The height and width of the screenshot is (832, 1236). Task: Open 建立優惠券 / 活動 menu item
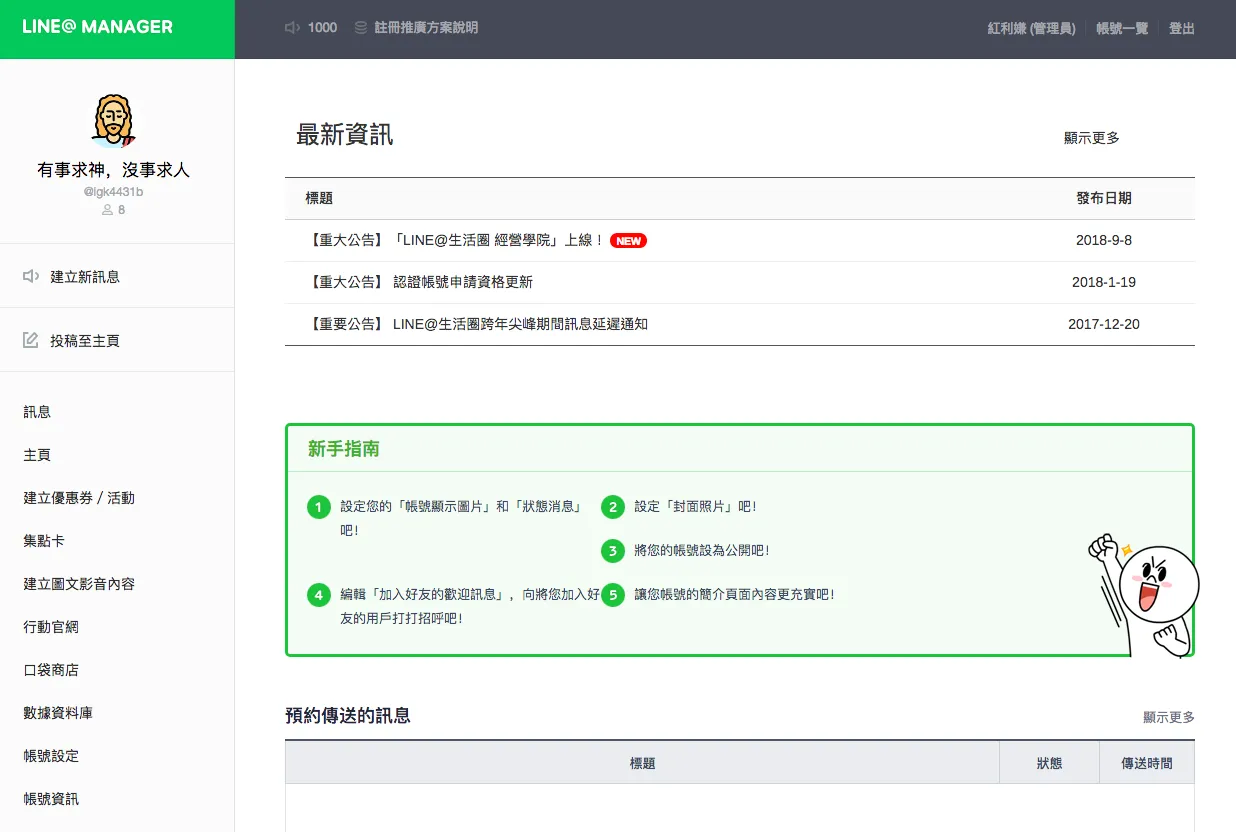79,497
